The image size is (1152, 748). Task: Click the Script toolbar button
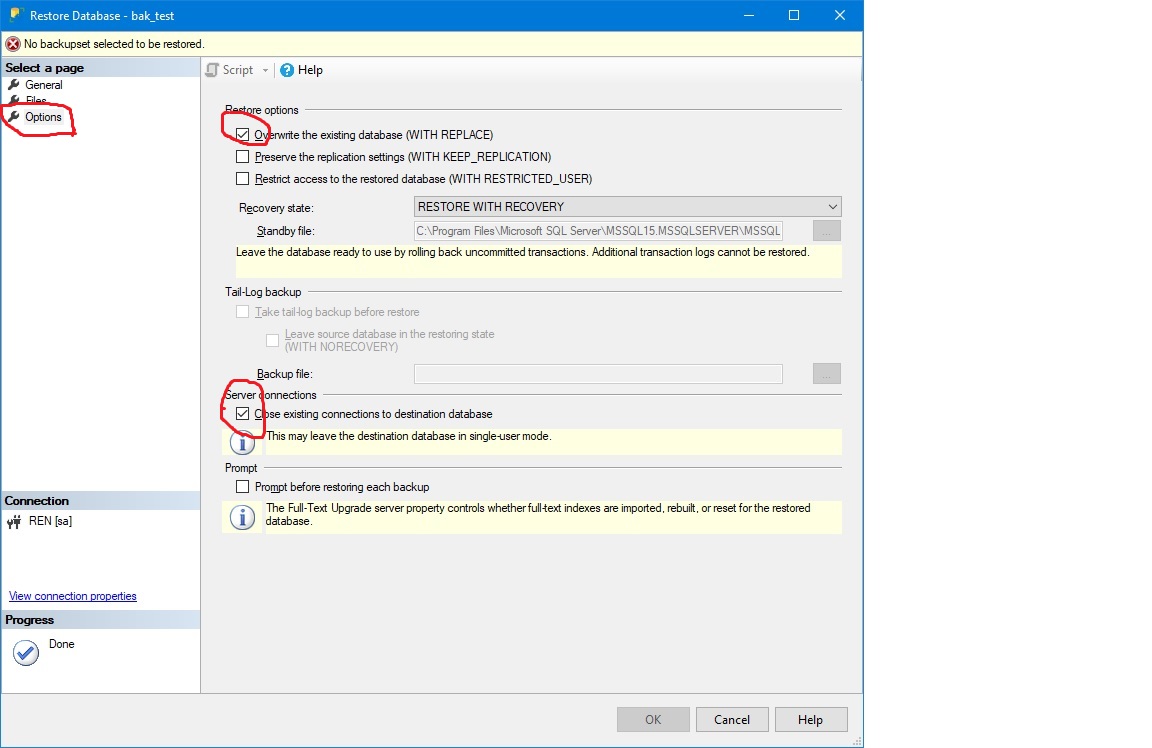pos(230,70)
